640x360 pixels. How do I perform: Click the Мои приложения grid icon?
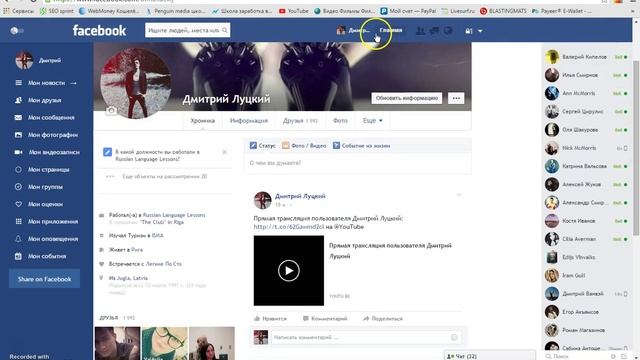[x=18, y=222]
